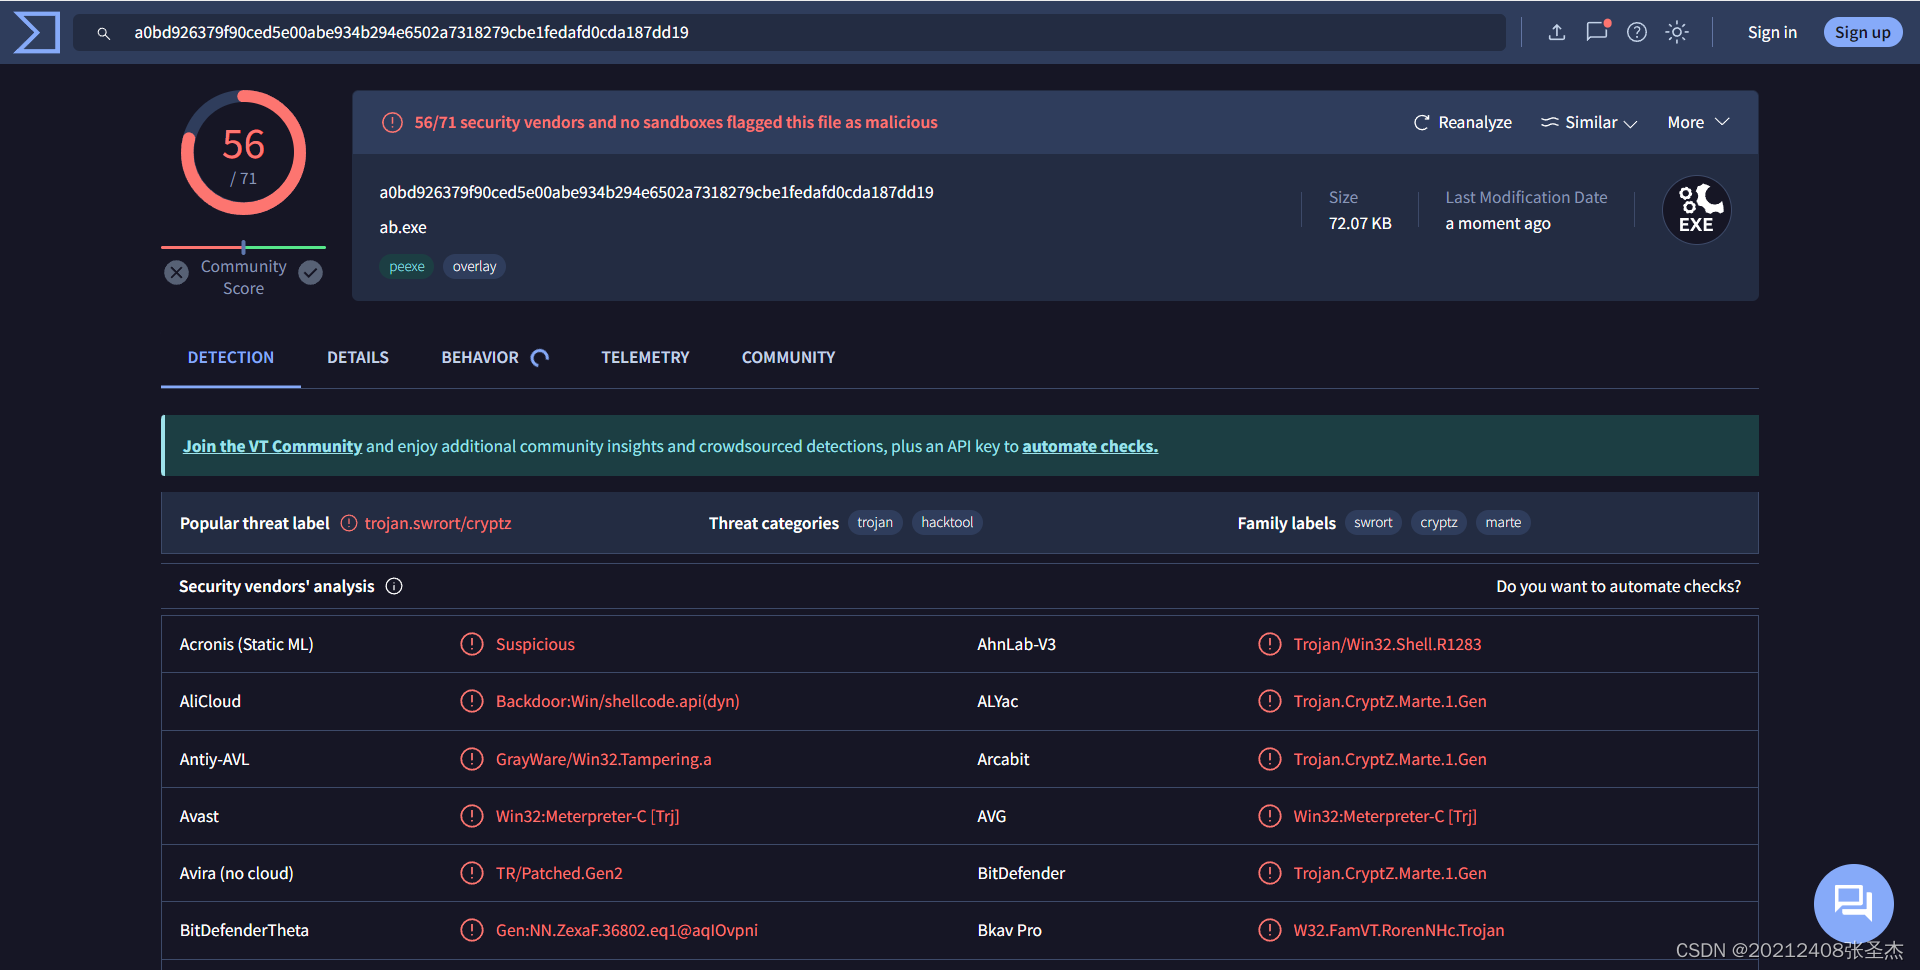Click the Sign up button
This screenshot has width=1920, height=970.
pyautogui.click(x=1863, y=32)
